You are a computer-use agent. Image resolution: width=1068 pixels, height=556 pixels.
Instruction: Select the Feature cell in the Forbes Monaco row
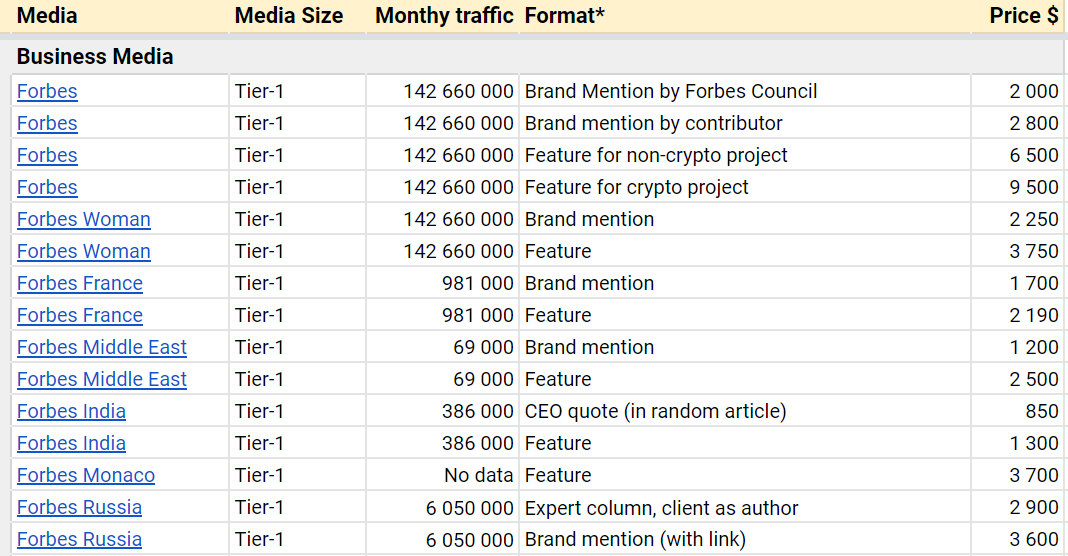coord(744,476)
